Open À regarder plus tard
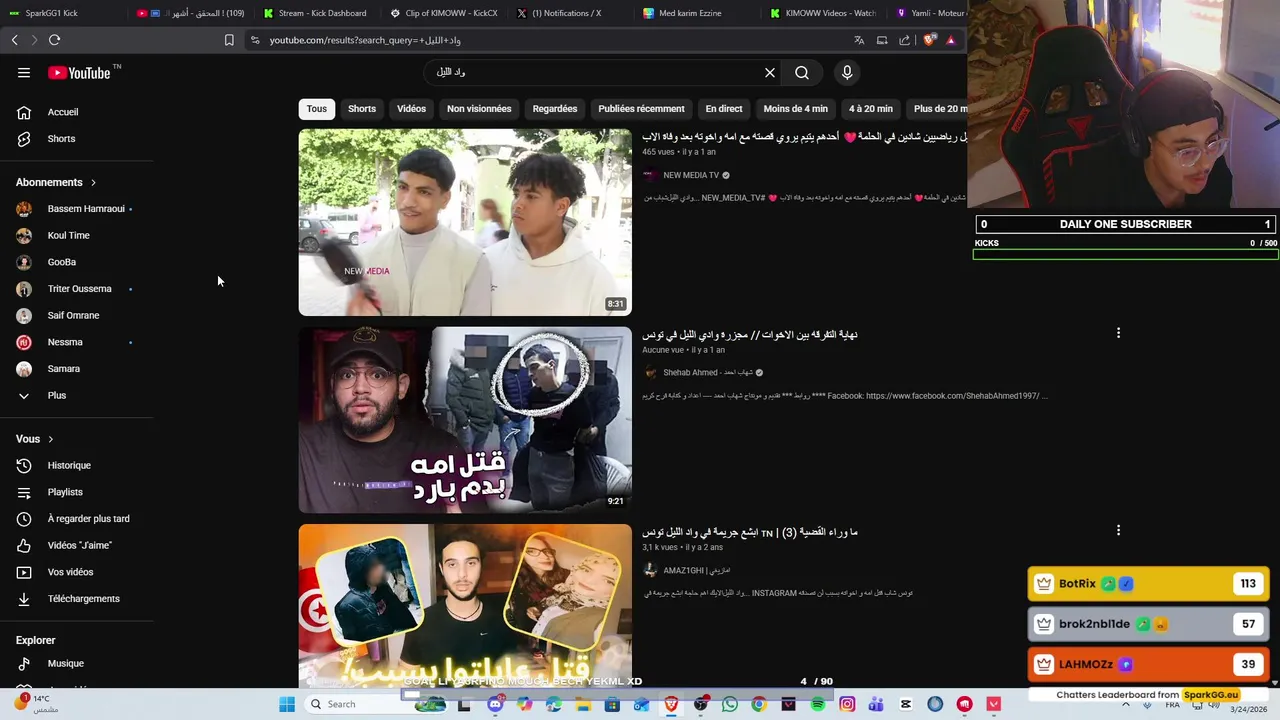The width and height of the screenshot is (1280, 720). pos(88,519)
